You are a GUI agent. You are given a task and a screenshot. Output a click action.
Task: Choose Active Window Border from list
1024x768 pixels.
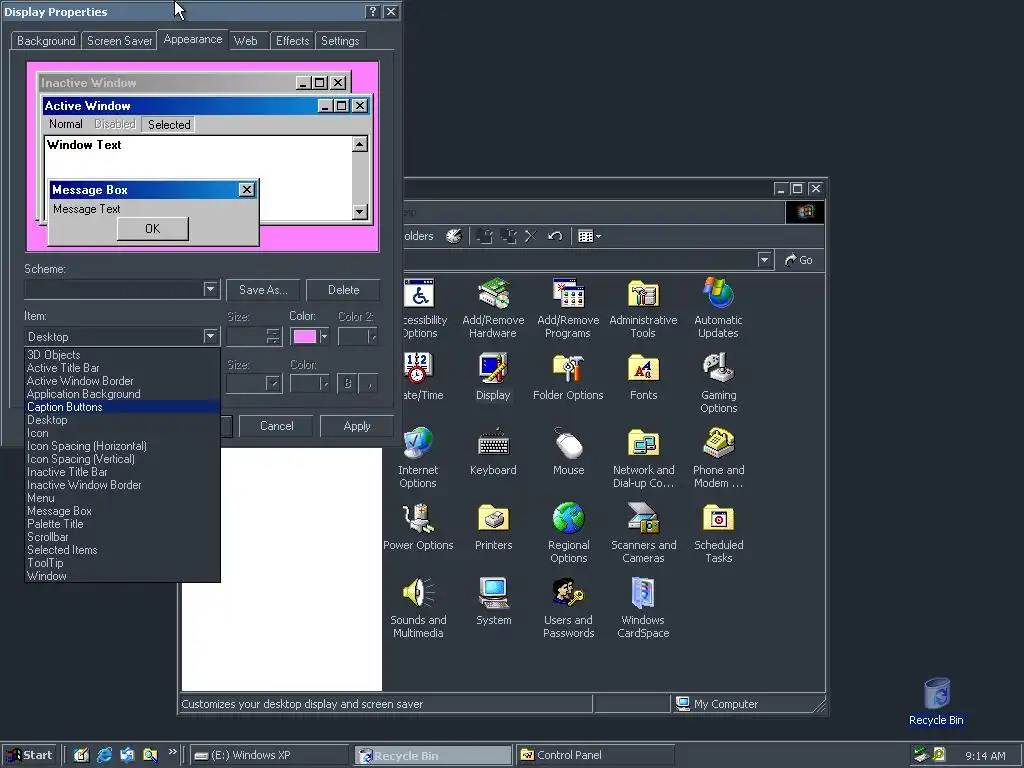pos(122,381)
